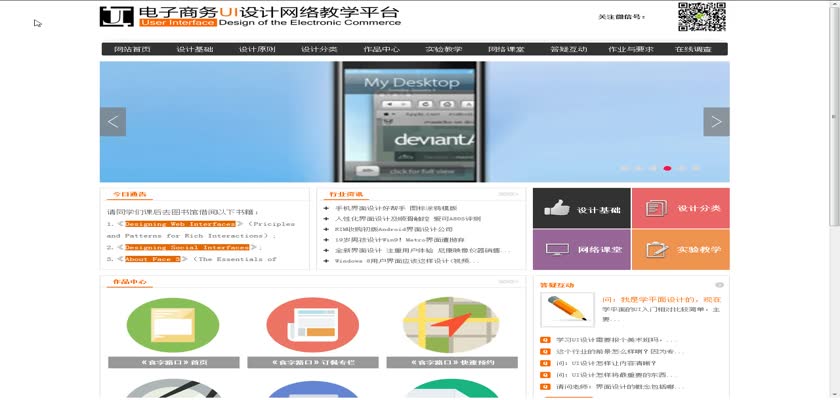Open 设计分类 red documents tile
This screenshot has width=840, height=400.
click(680, 208)
